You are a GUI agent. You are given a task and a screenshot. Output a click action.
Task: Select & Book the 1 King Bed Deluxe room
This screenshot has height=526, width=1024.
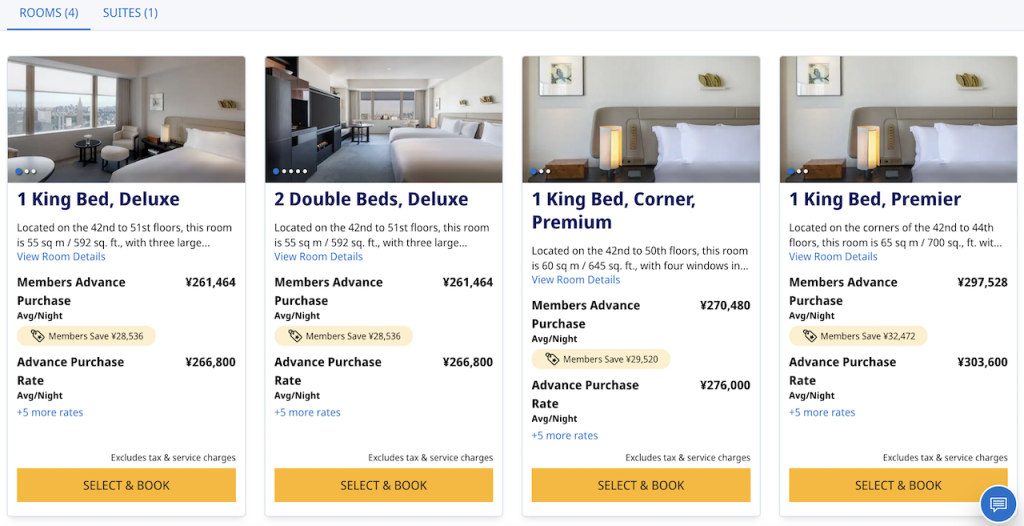pyautogui.click(x=126, y=485)
